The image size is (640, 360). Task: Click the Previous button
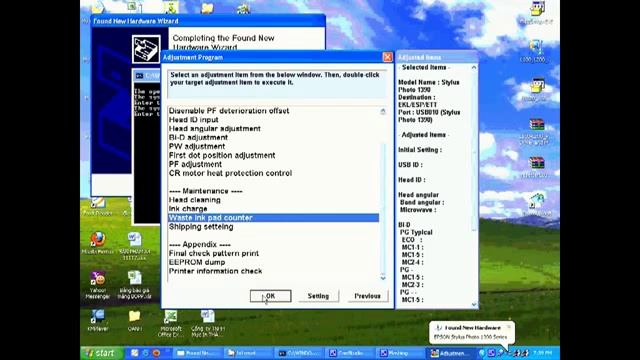pyautogui.click(x=367, y=296)
